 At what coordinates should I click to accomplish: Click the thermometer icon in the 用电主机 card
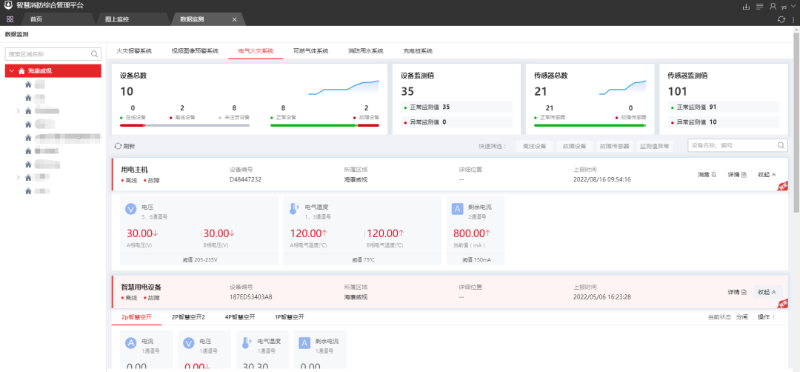click(x=294, y=210)
